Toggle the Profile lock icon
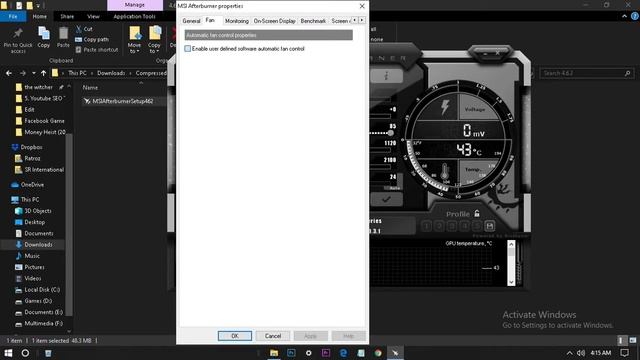Viewport: 640px width, 360px height. coord(477,213)
